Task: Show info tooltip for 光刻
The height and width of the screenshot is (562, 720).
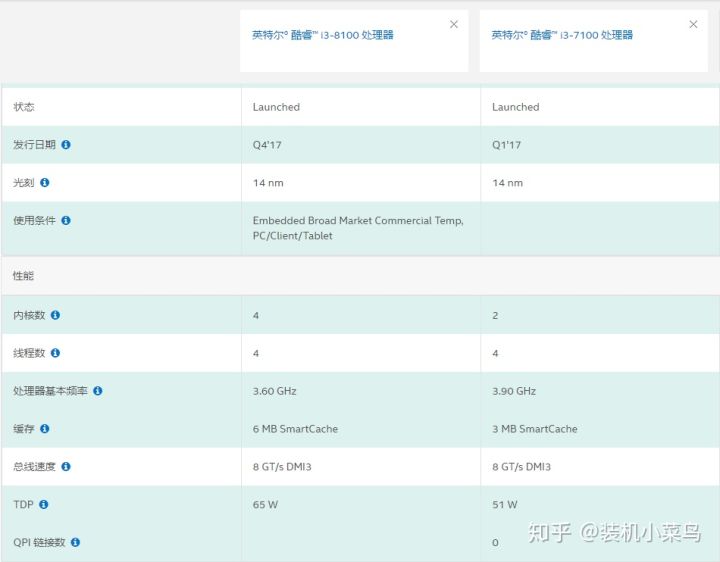Action: 45,183
